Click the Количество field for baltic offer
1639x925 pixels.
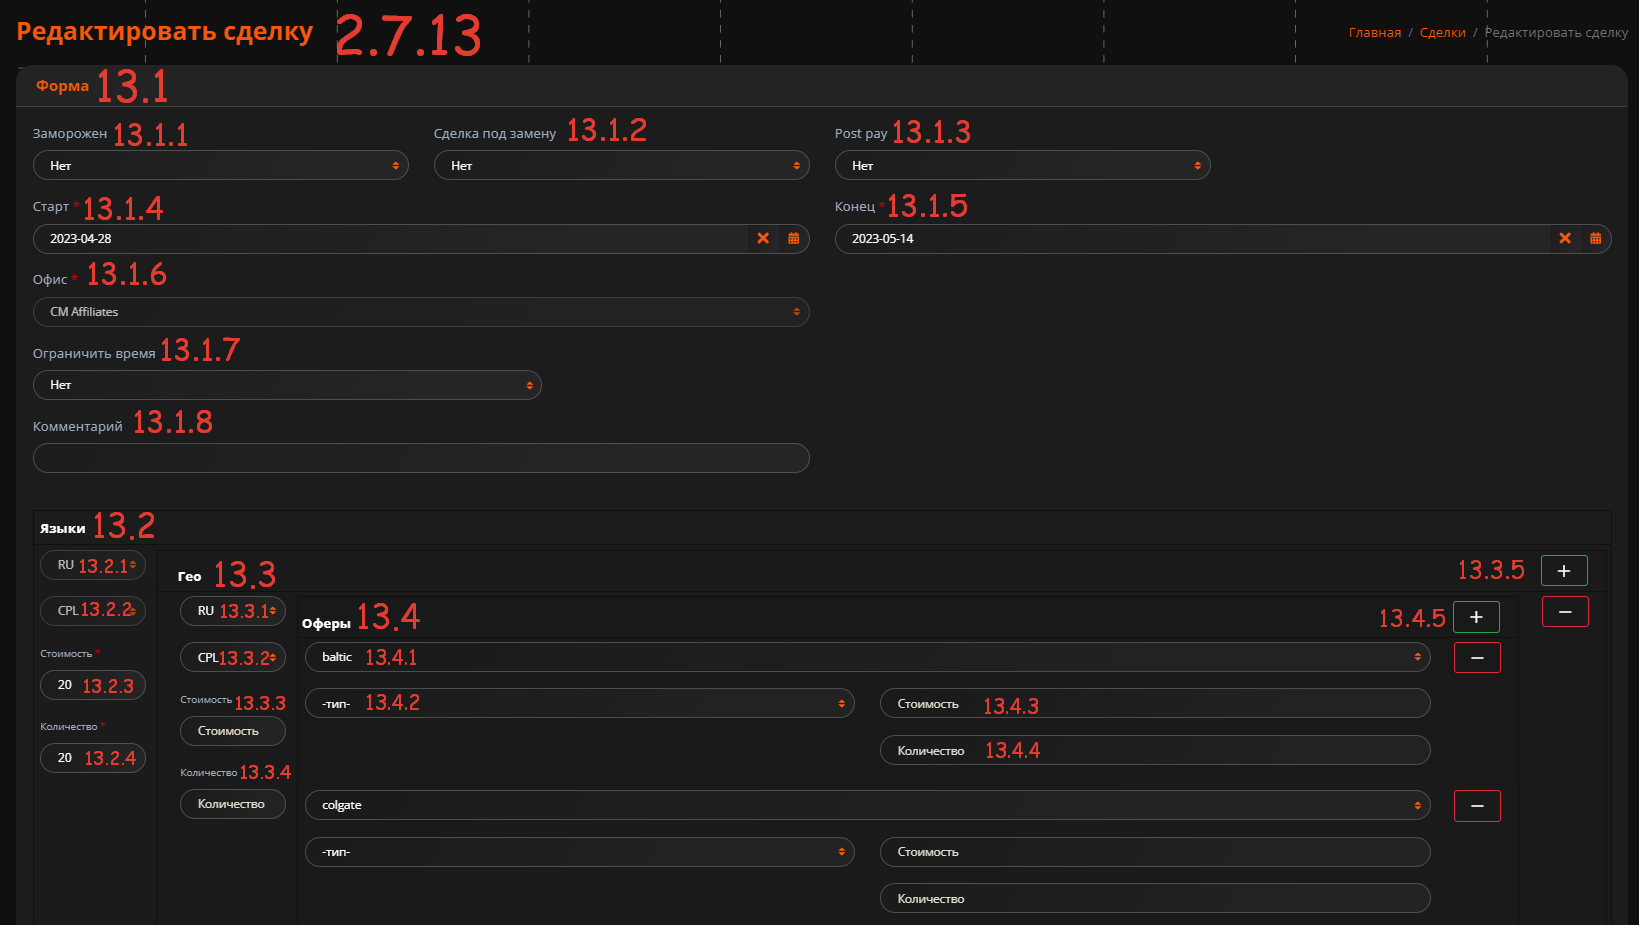1155,750
